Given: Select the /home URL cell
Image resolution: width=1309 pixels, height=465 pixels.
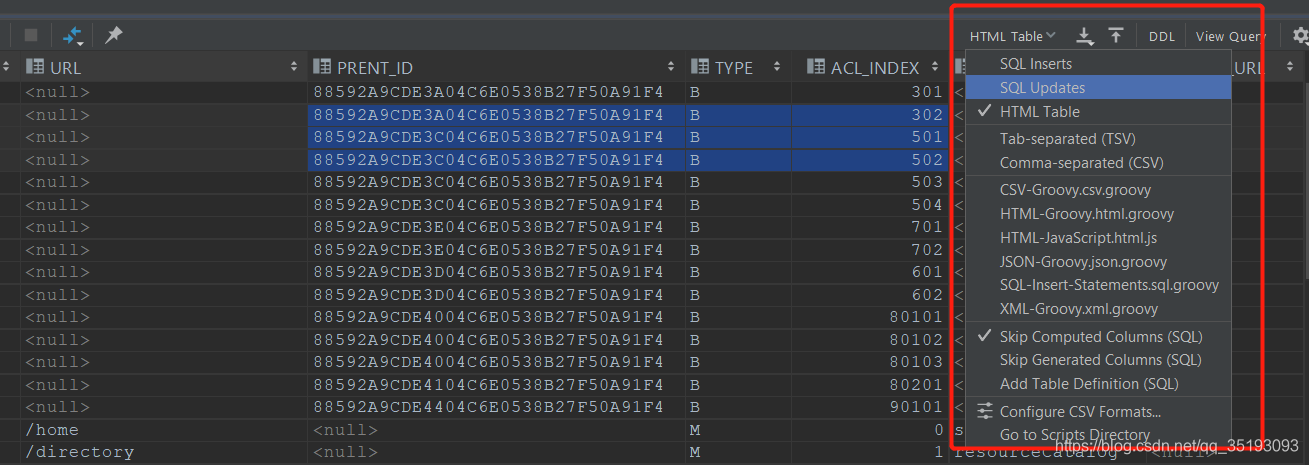Looking at the screenshot, I should 163,429.
